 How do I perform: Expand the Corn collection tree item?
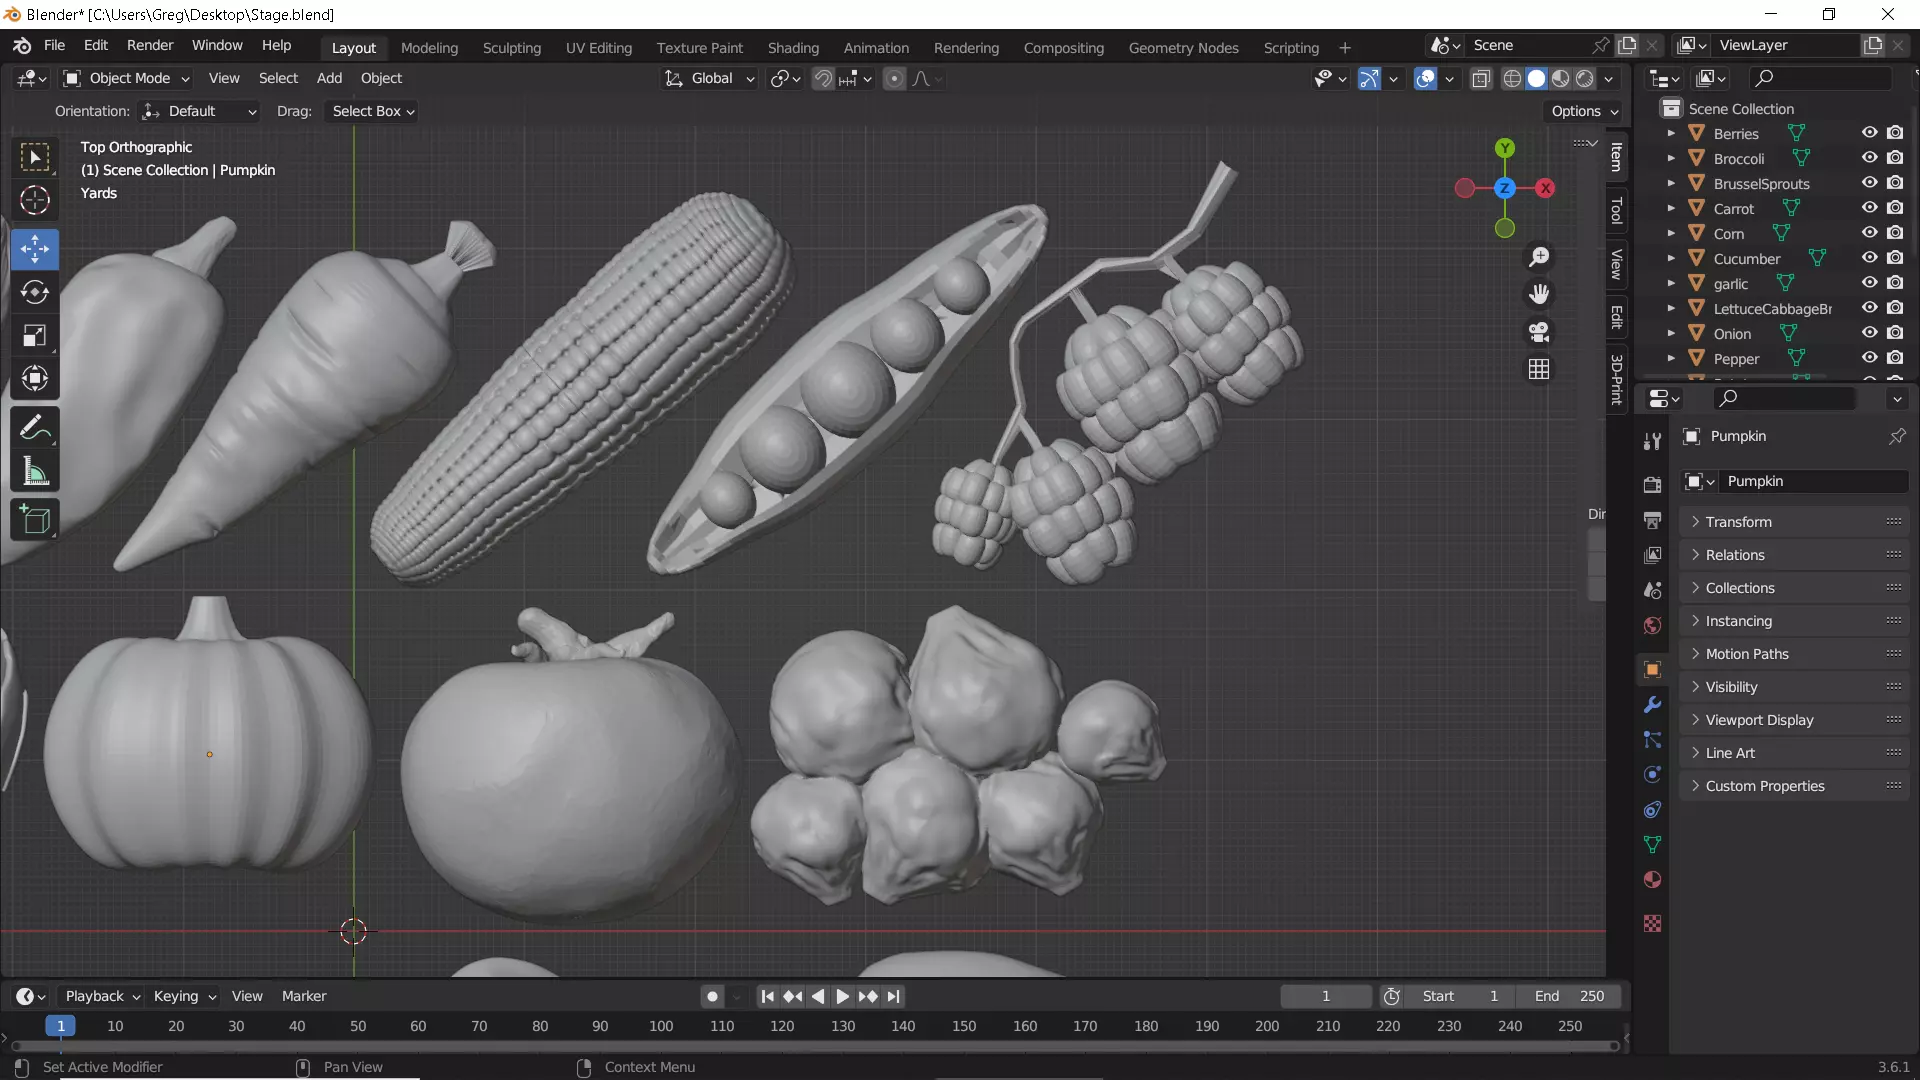click(x=1671, y=233)
